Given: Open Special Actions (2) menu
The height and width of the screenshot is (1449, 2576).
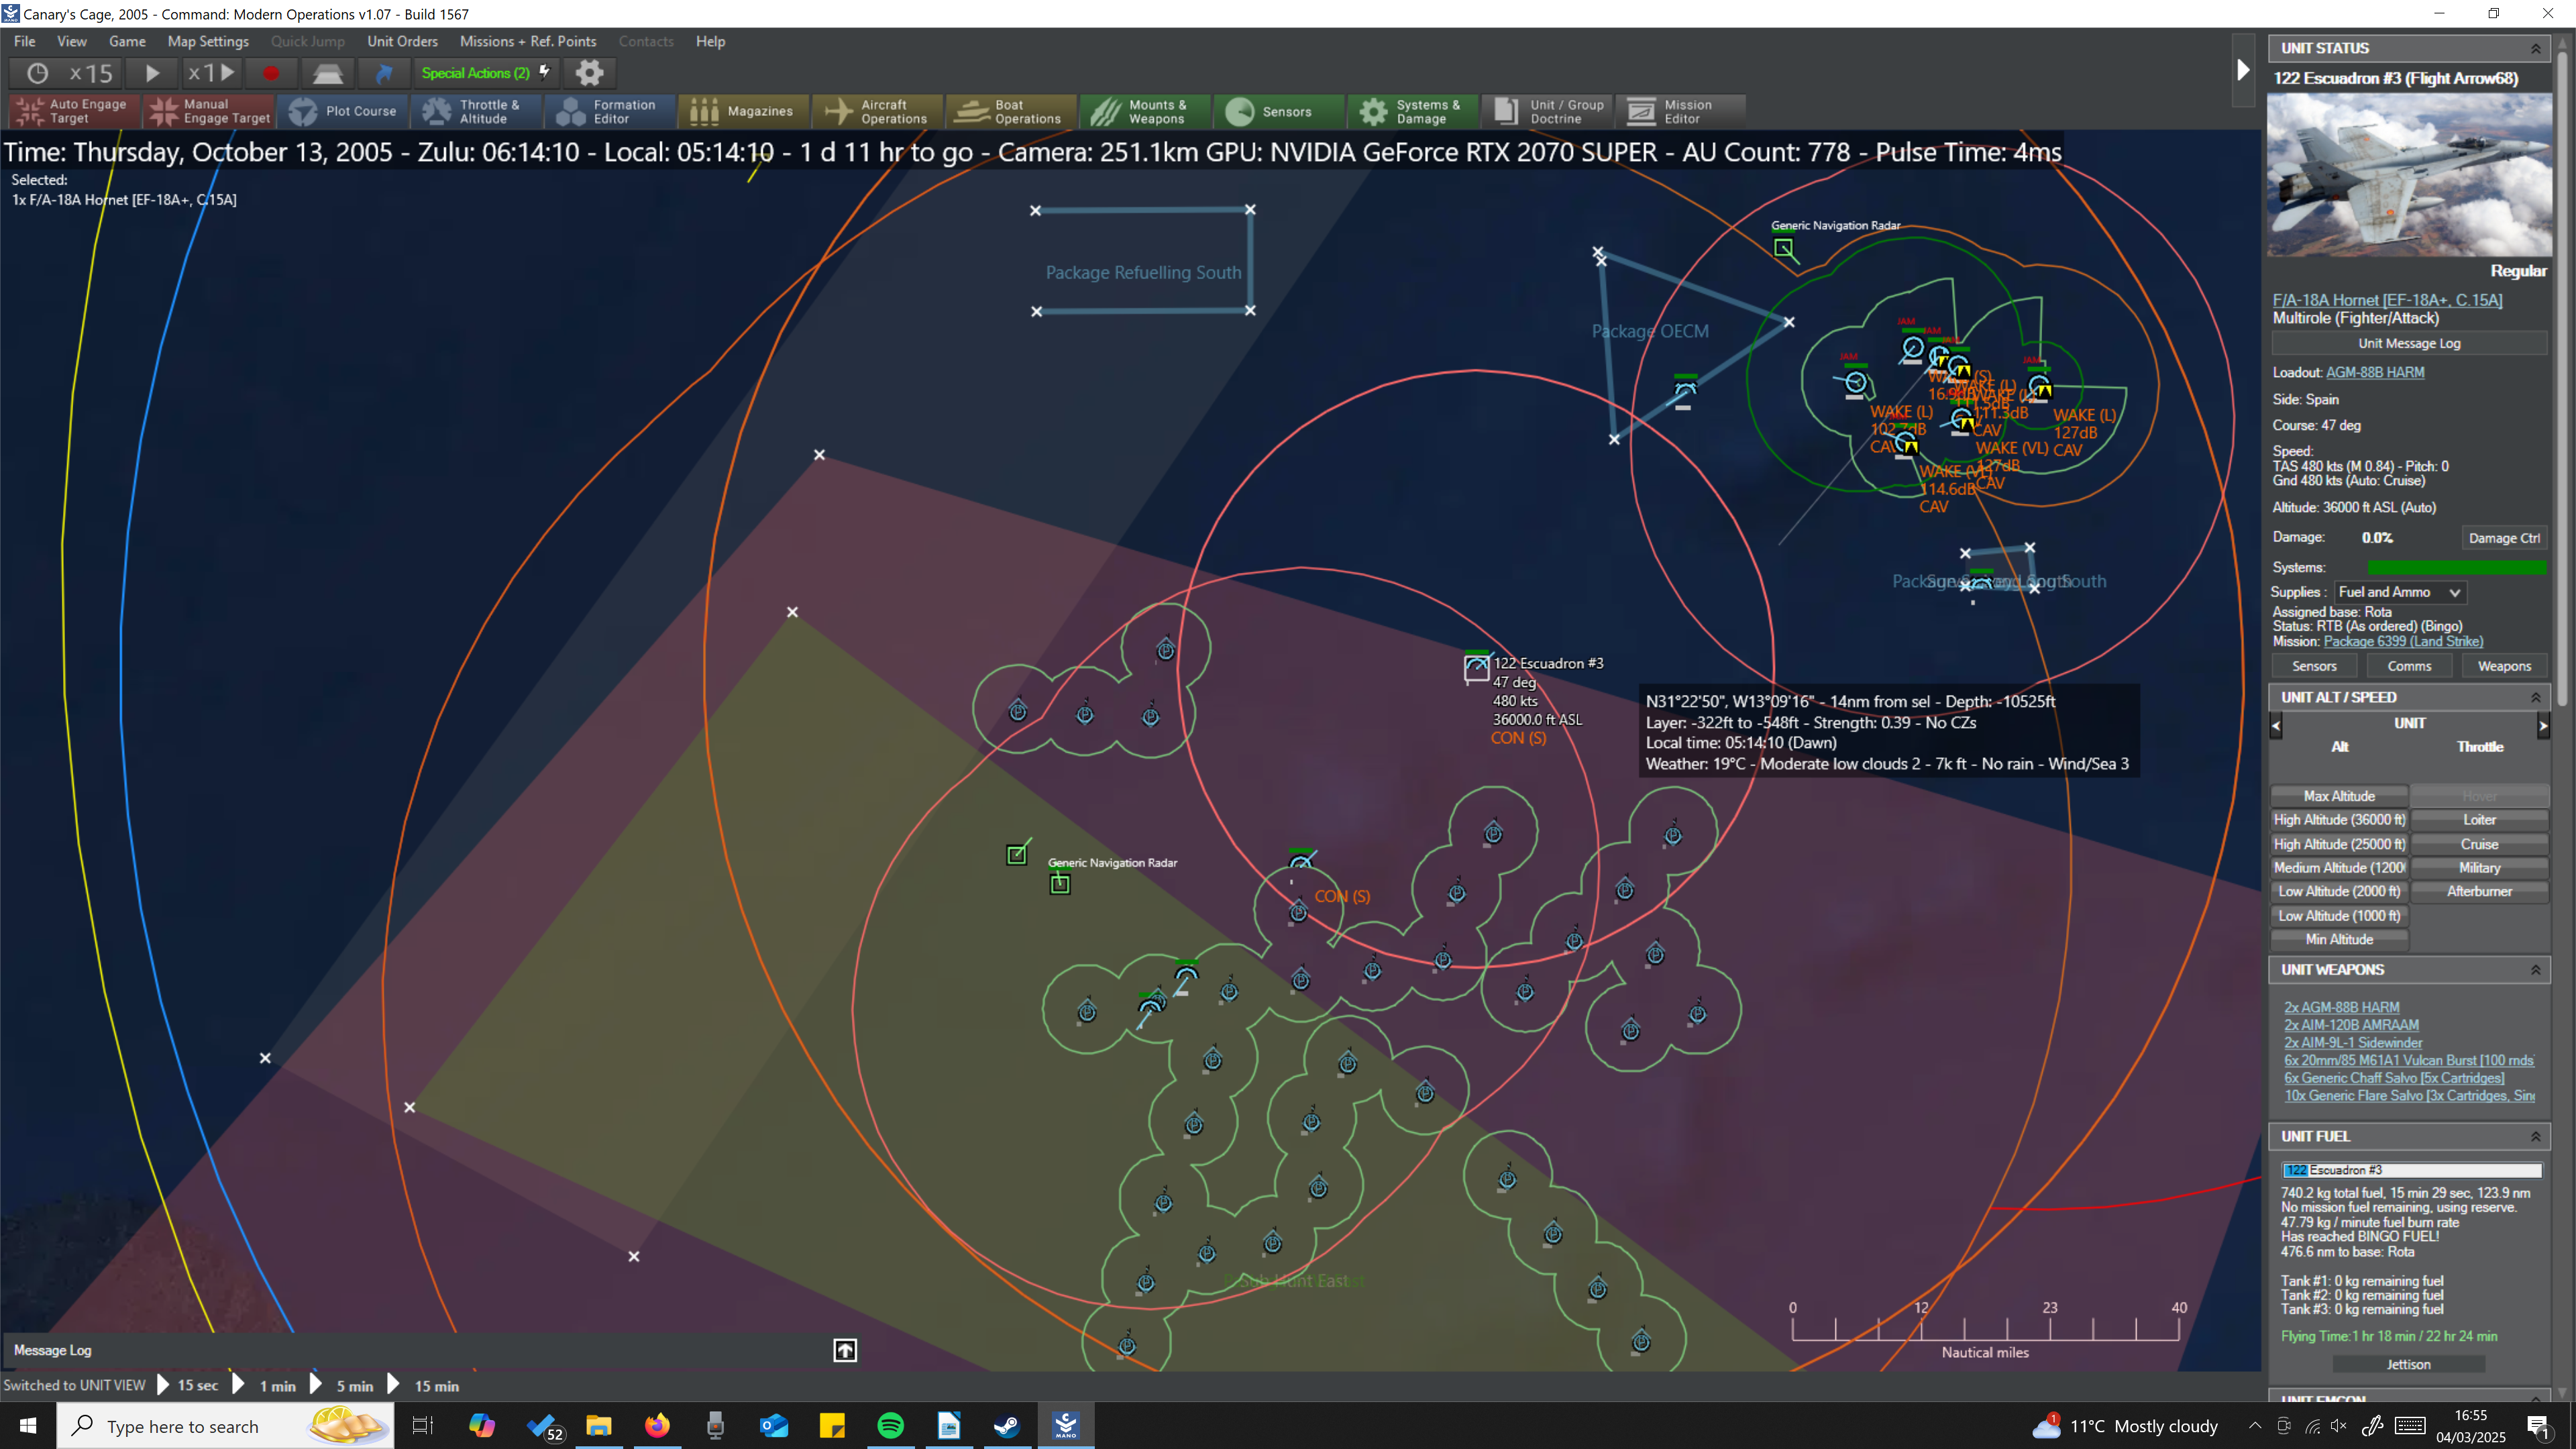Looking at the screenshot, I should (486, 73).
